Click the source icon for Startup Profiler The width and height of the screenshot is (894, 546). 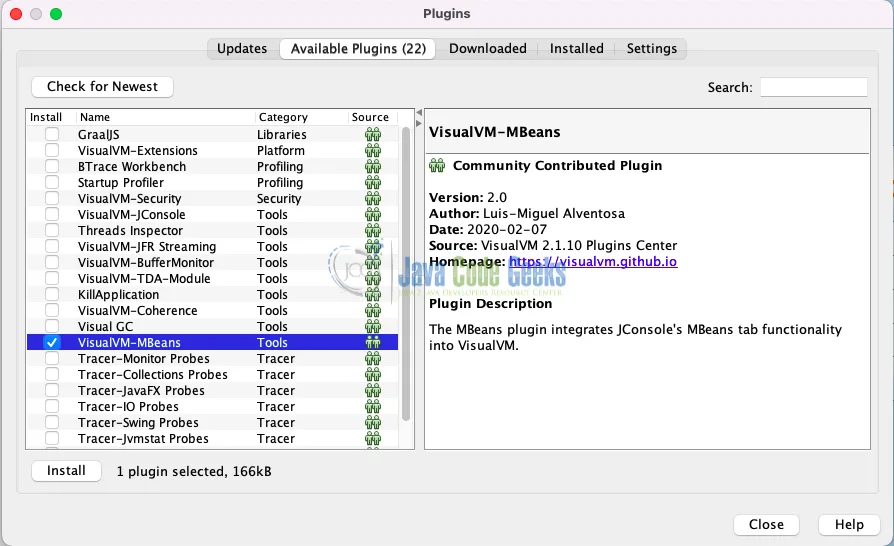point(373,182)
